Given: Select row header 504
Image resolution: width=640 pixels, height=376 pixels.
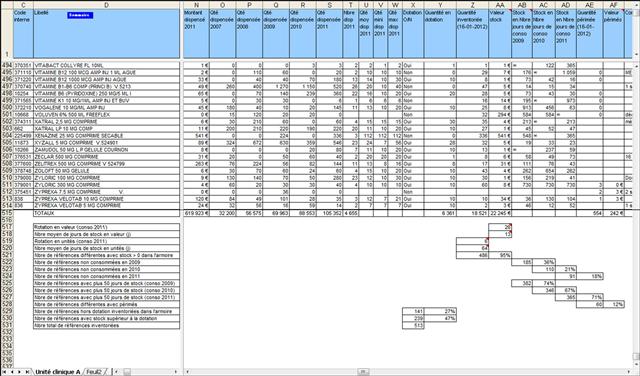Looking at the screenshot, I should pos(7,136).
